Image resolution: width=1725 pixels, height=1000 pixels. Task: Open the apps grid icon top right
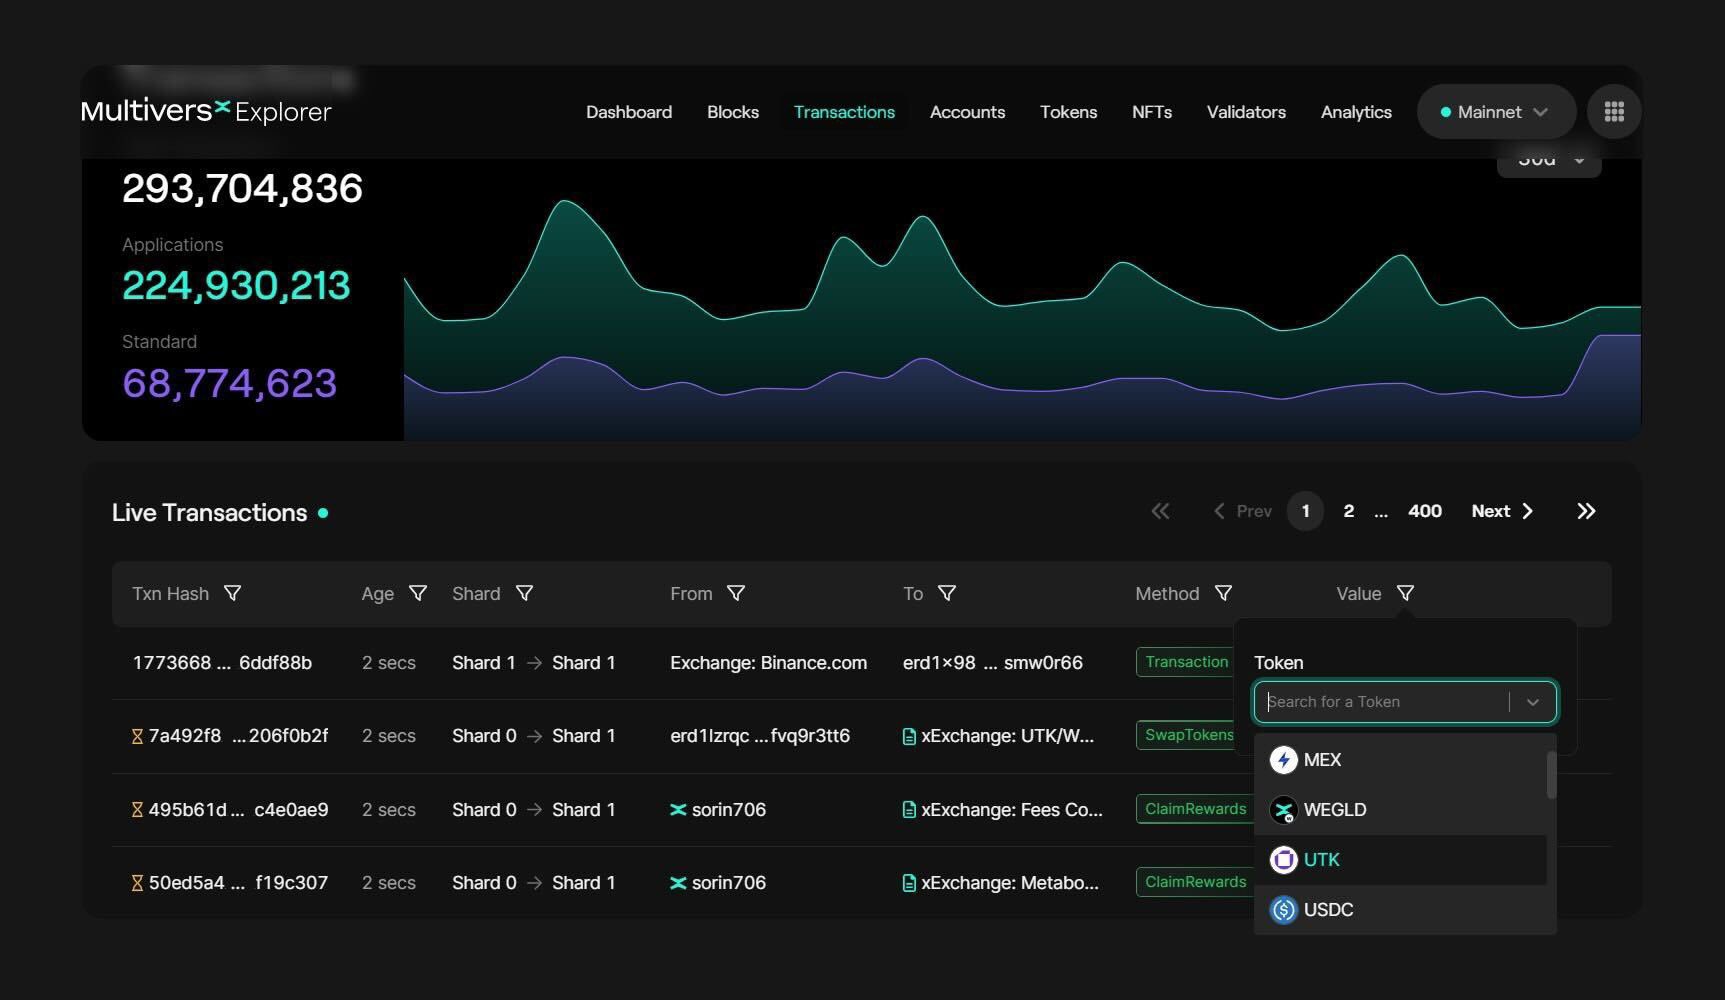pos(1613,111)
